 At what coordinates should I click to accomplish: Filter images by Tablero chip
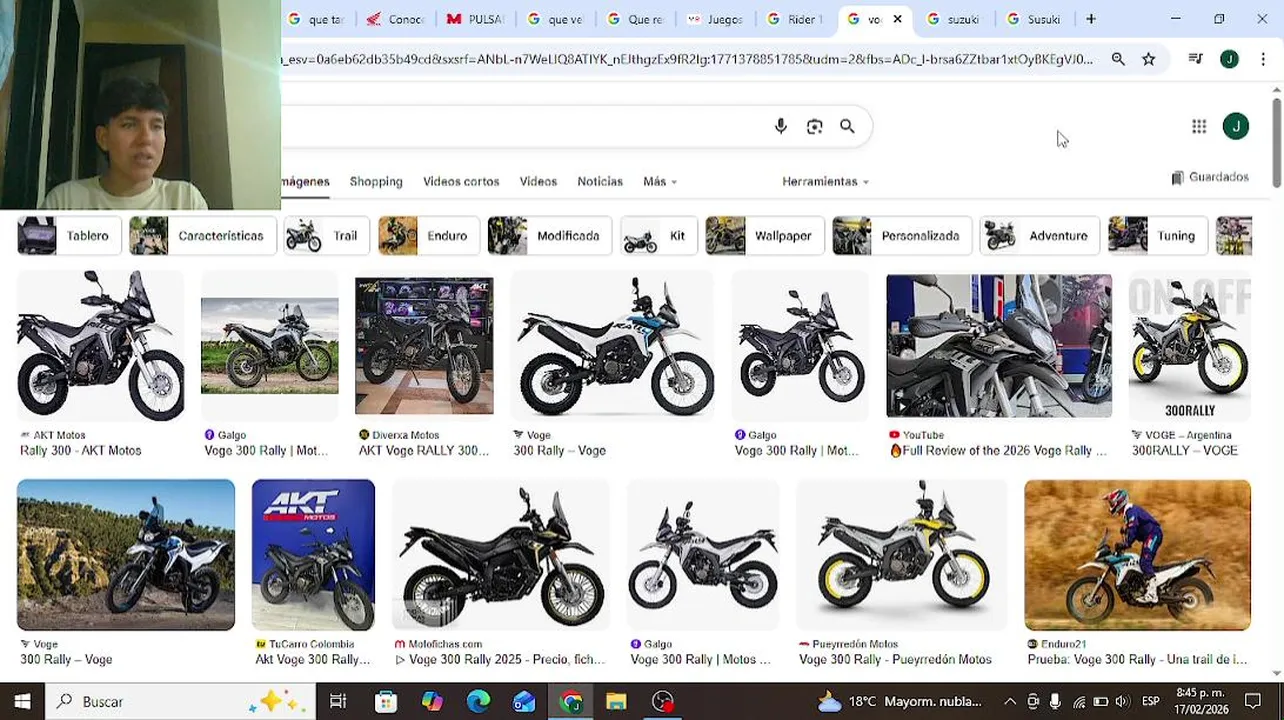tap(69, 236)
